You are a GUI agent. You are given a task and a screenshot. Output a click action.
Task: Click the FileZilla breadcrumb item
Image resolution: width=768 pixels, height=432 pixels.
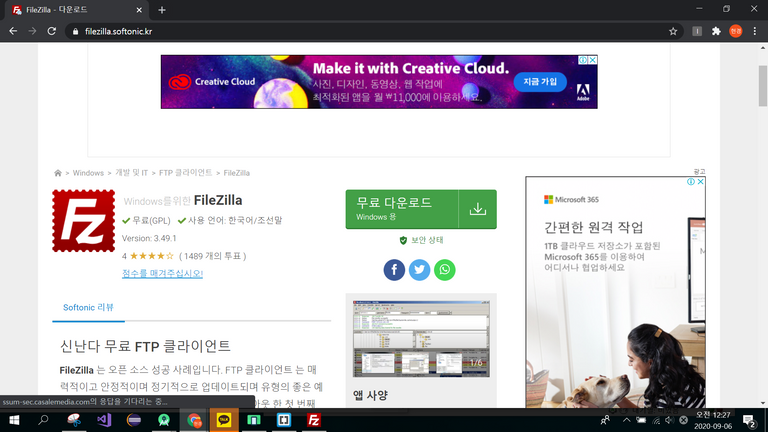pos(237,173)
